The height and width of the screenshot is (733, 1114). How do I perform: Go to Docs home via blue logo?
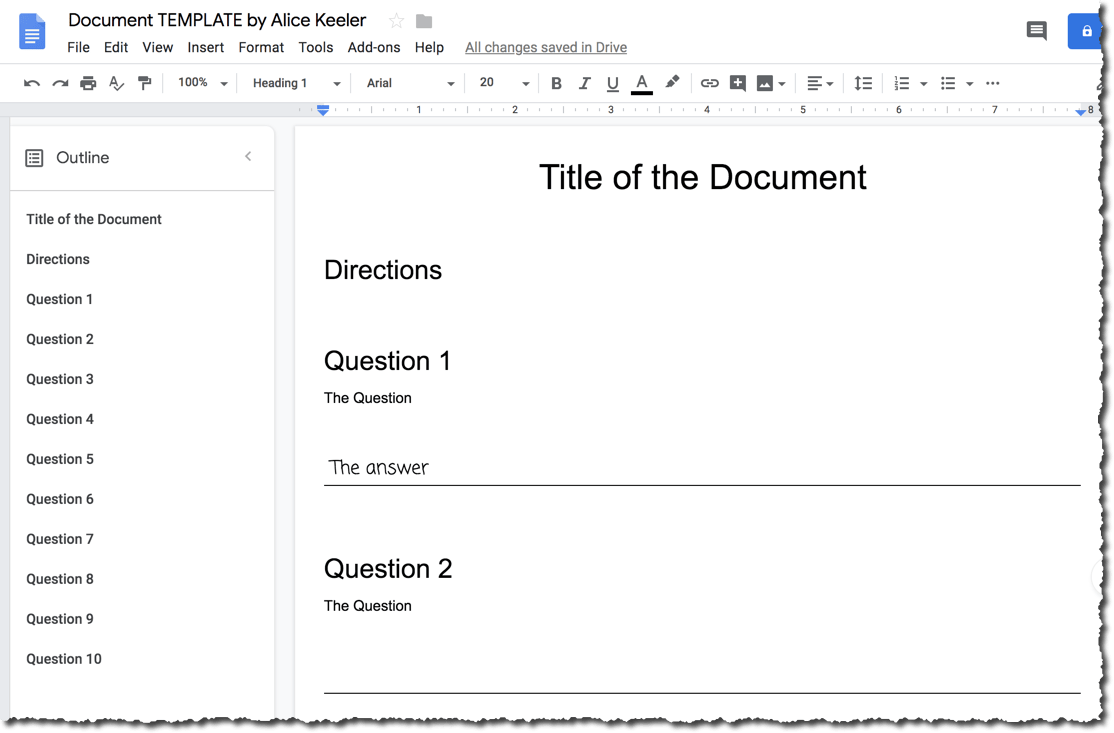pyautogui.click(x=32, y=32)
